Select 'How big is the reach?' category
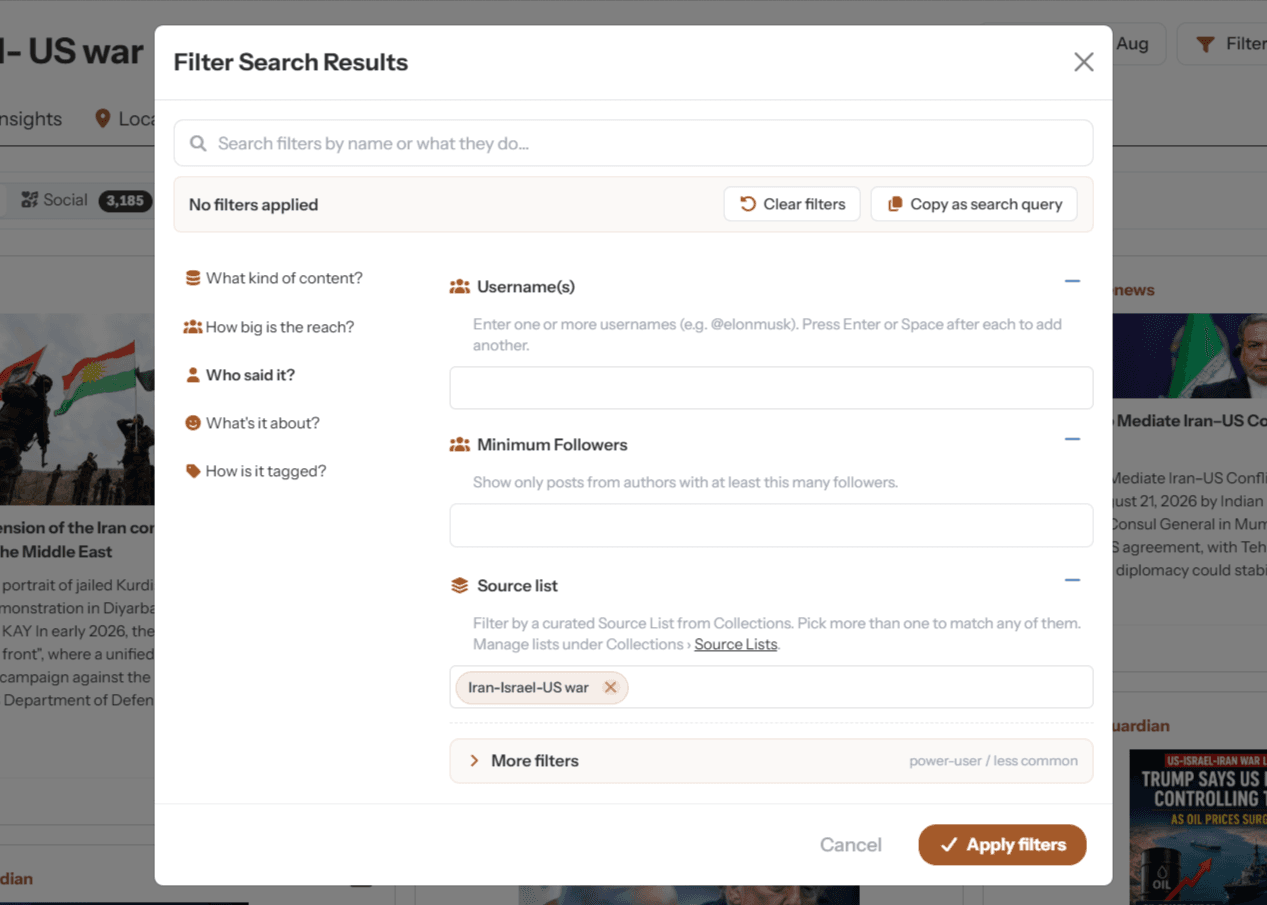 (269, 327)
